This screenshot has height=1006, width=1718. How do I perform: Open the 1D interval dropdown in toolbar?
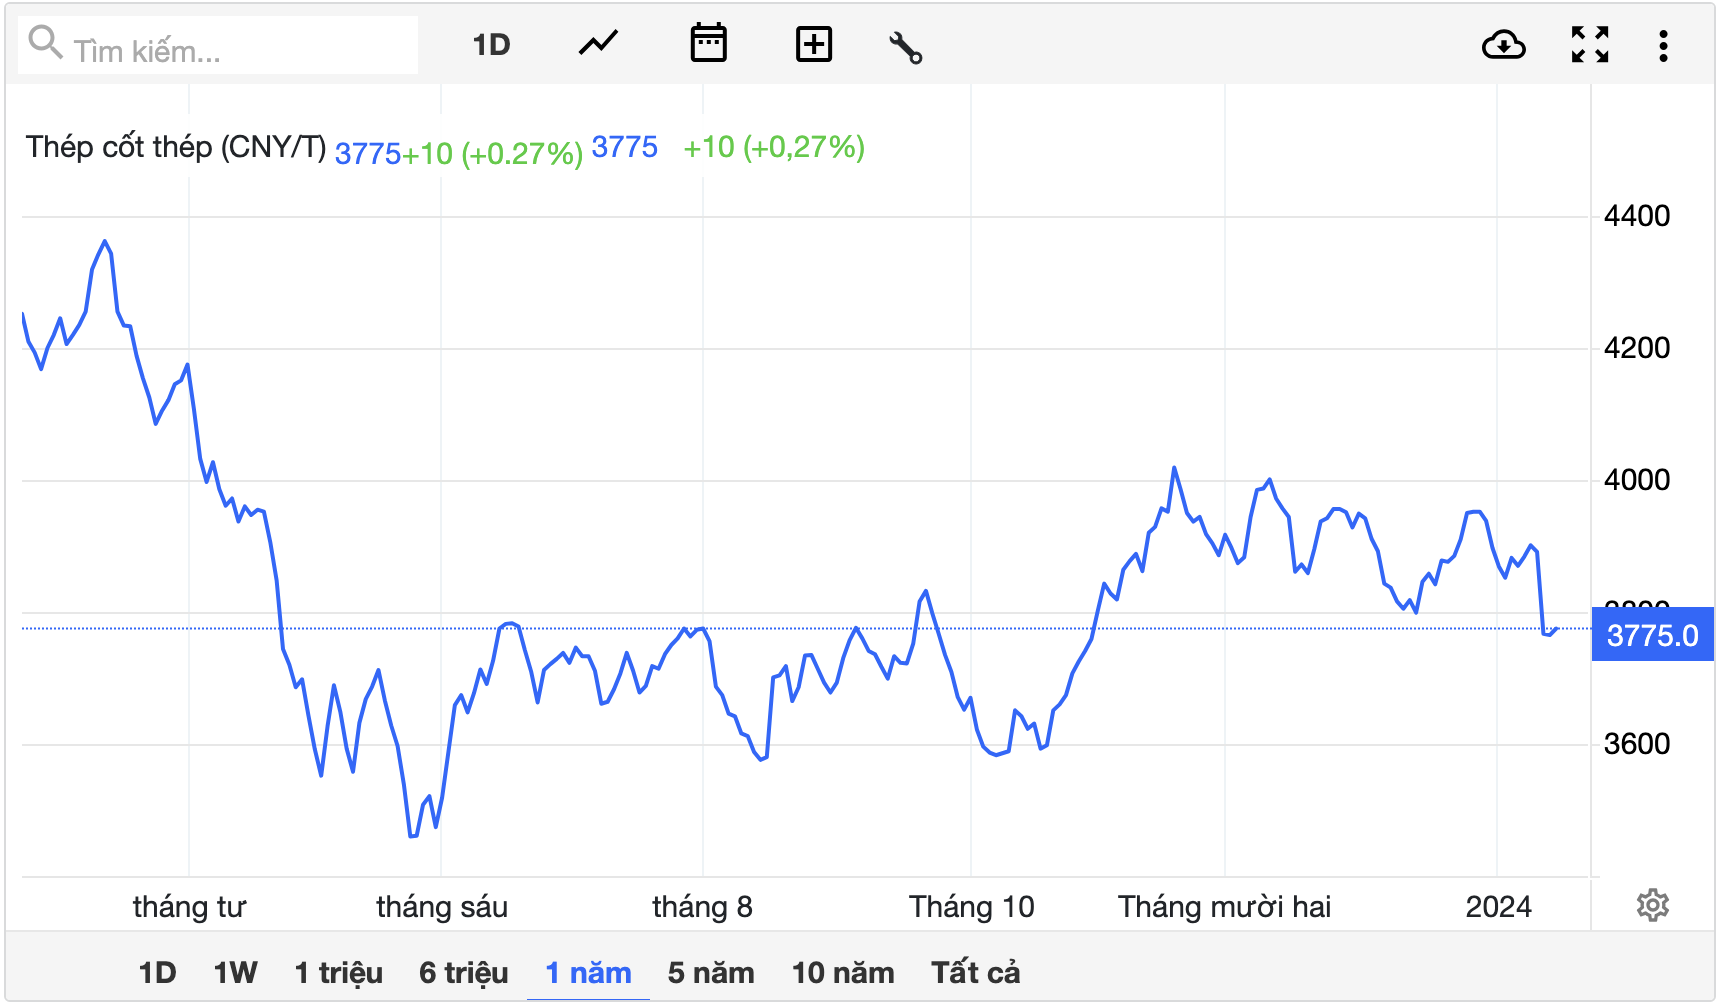tap(491, 45)
